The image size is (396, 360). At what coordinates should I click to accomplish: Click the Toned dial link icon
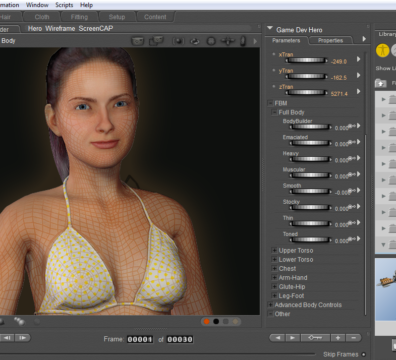(352, 239)
